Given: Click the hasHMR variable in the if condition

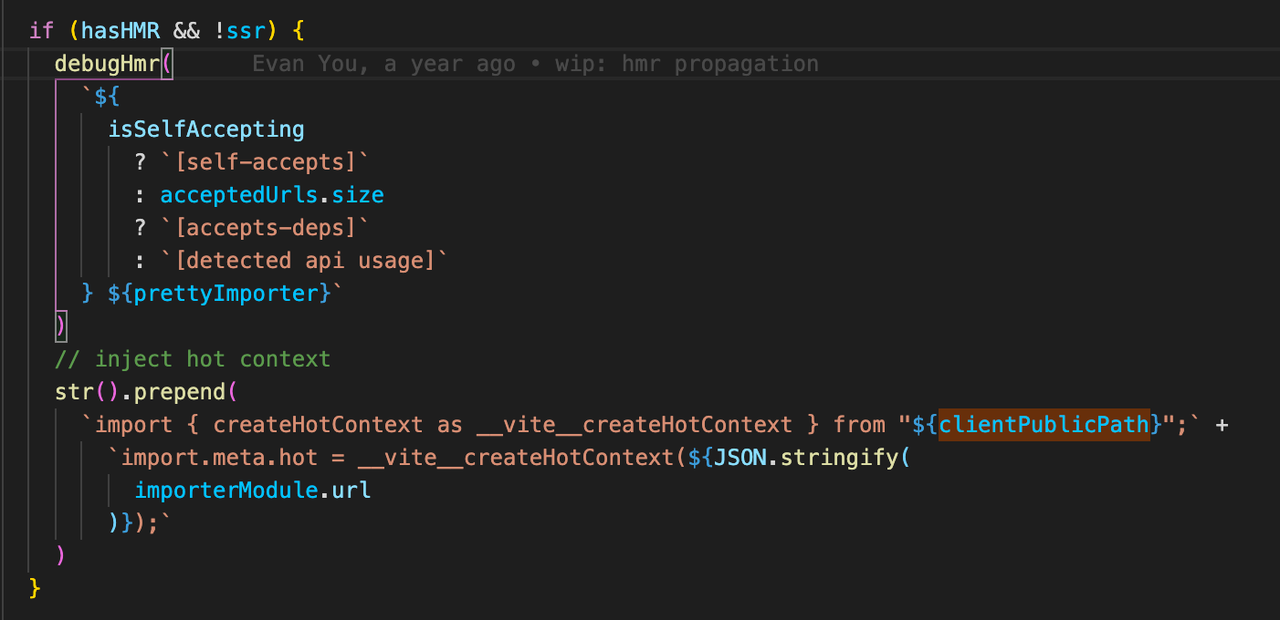Looking at the screenshot, I should click(120, 31).
